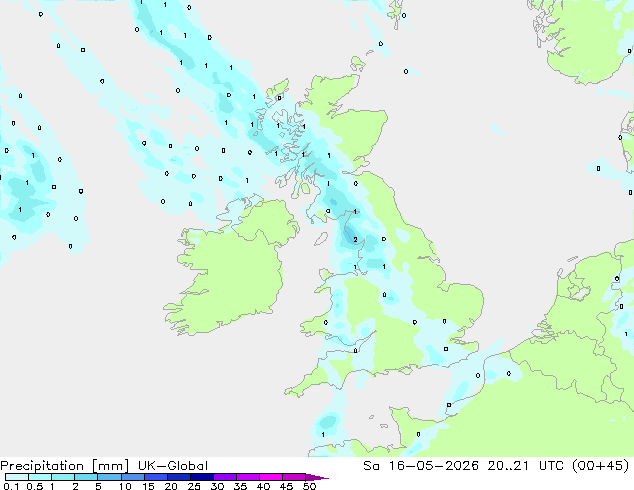Click the lightest 0.1–0.5 mm legend swatch

tap(17, 477)
